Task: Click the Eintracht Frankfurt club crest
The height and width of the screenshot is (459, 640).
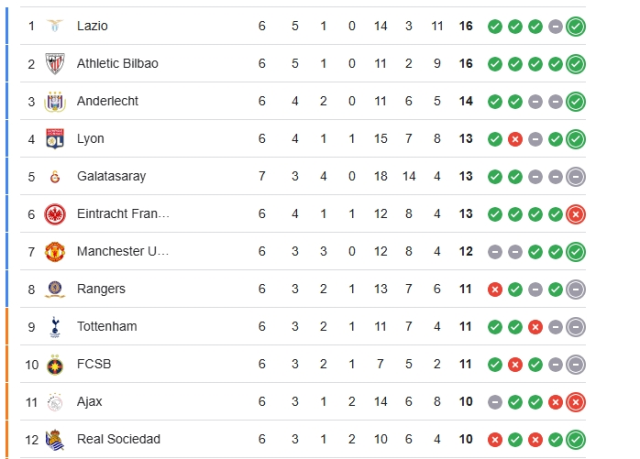Action: tap(55, 214)
